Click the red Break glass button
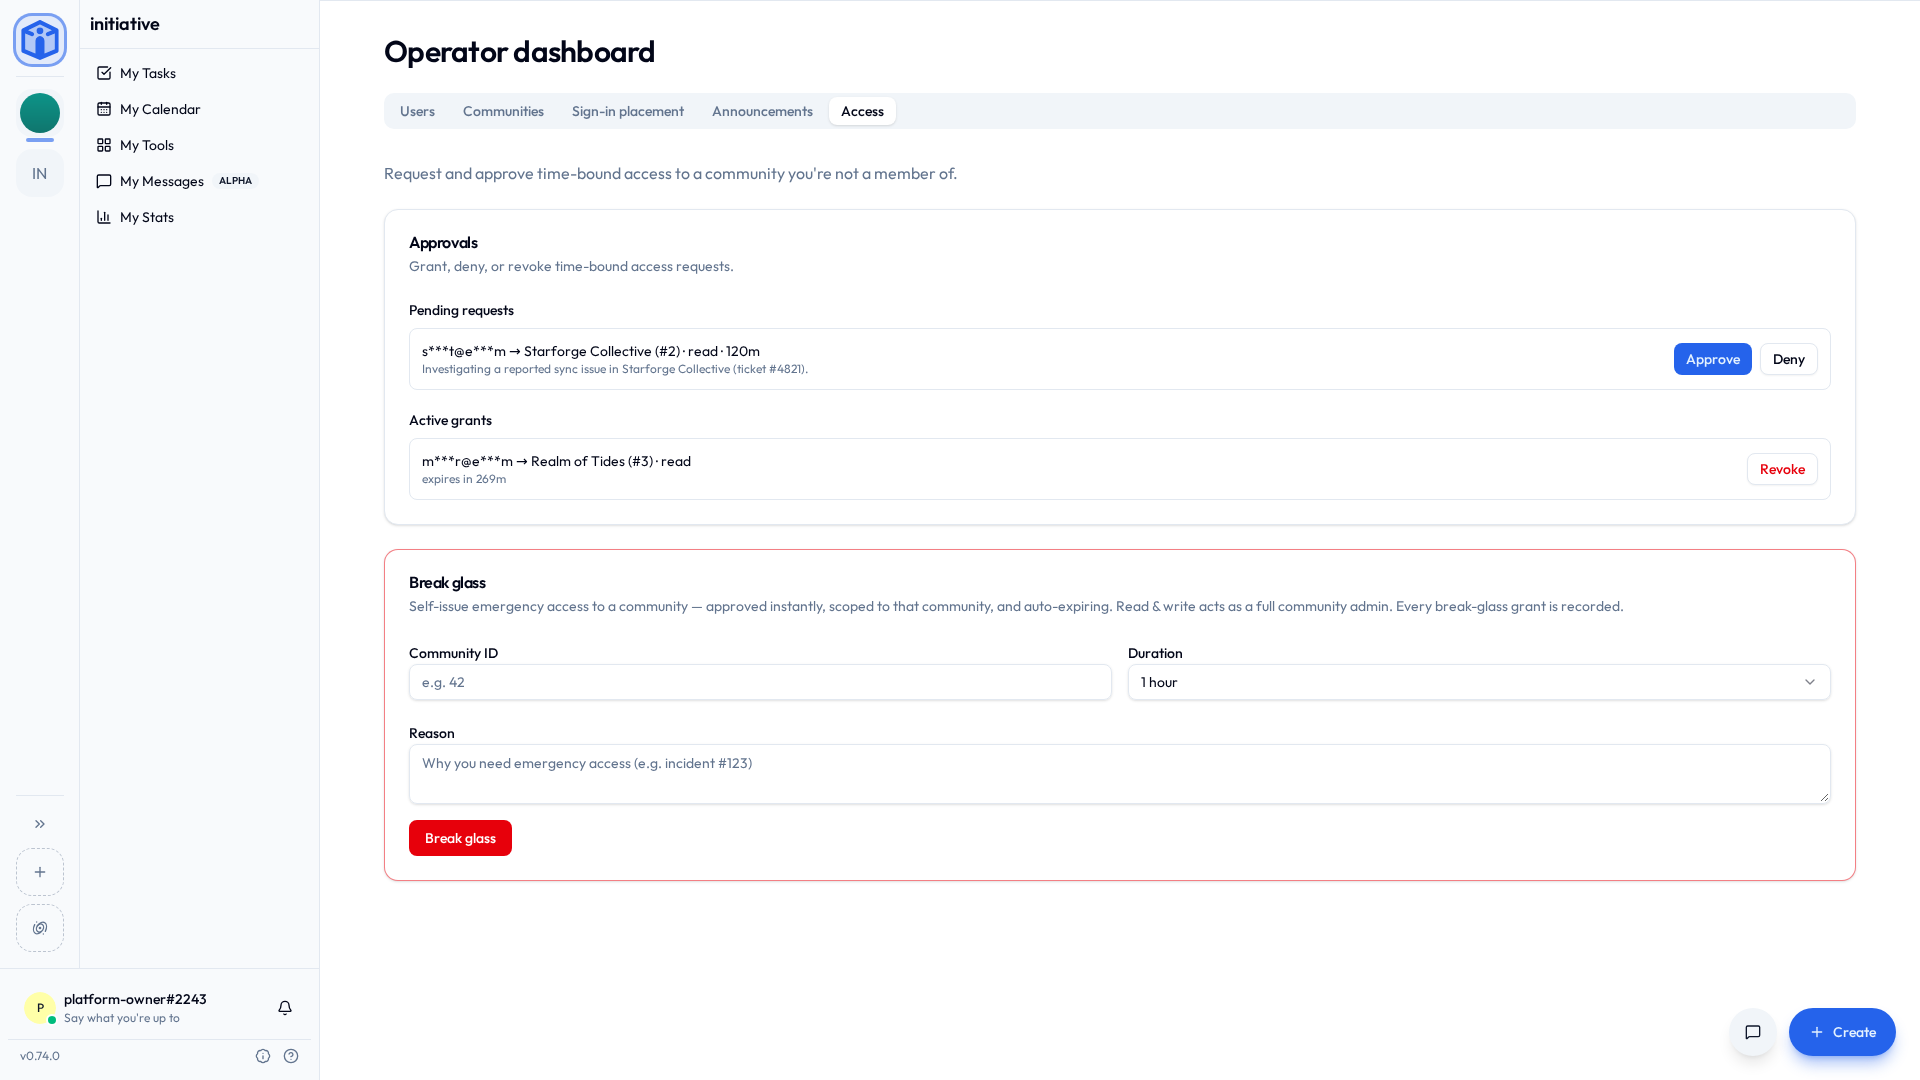The image size is (1920, 1080). pyautogui.click(x=460, y=838)
